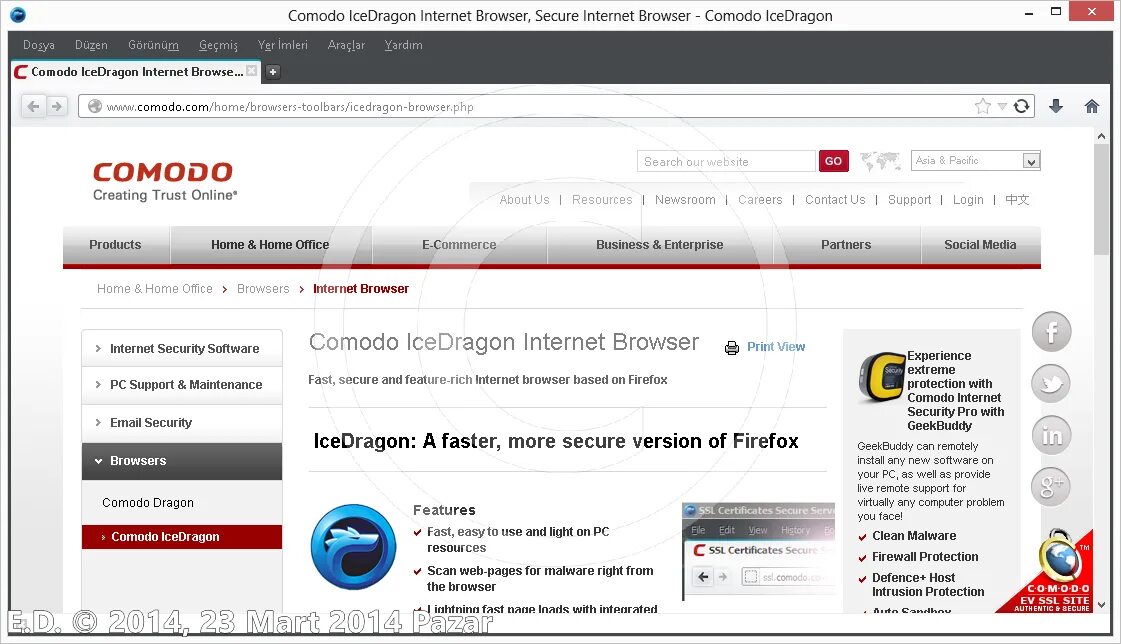This screenshot has height=644, width=1121.
Task: Open the Dosya menu
Action: [x=39, y=45]
